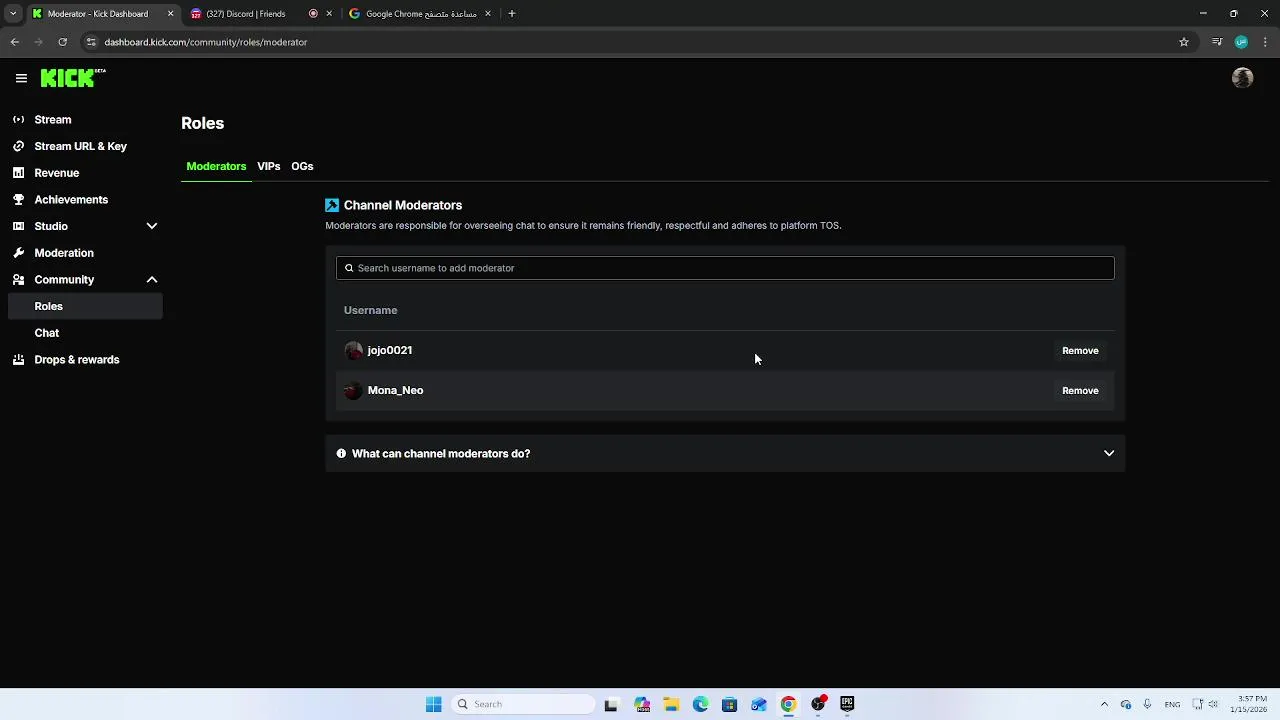Viewport: 1280px width, 720px height.
Task: Switch to the Discord Friends browser tab
Action: pos(260,14)
